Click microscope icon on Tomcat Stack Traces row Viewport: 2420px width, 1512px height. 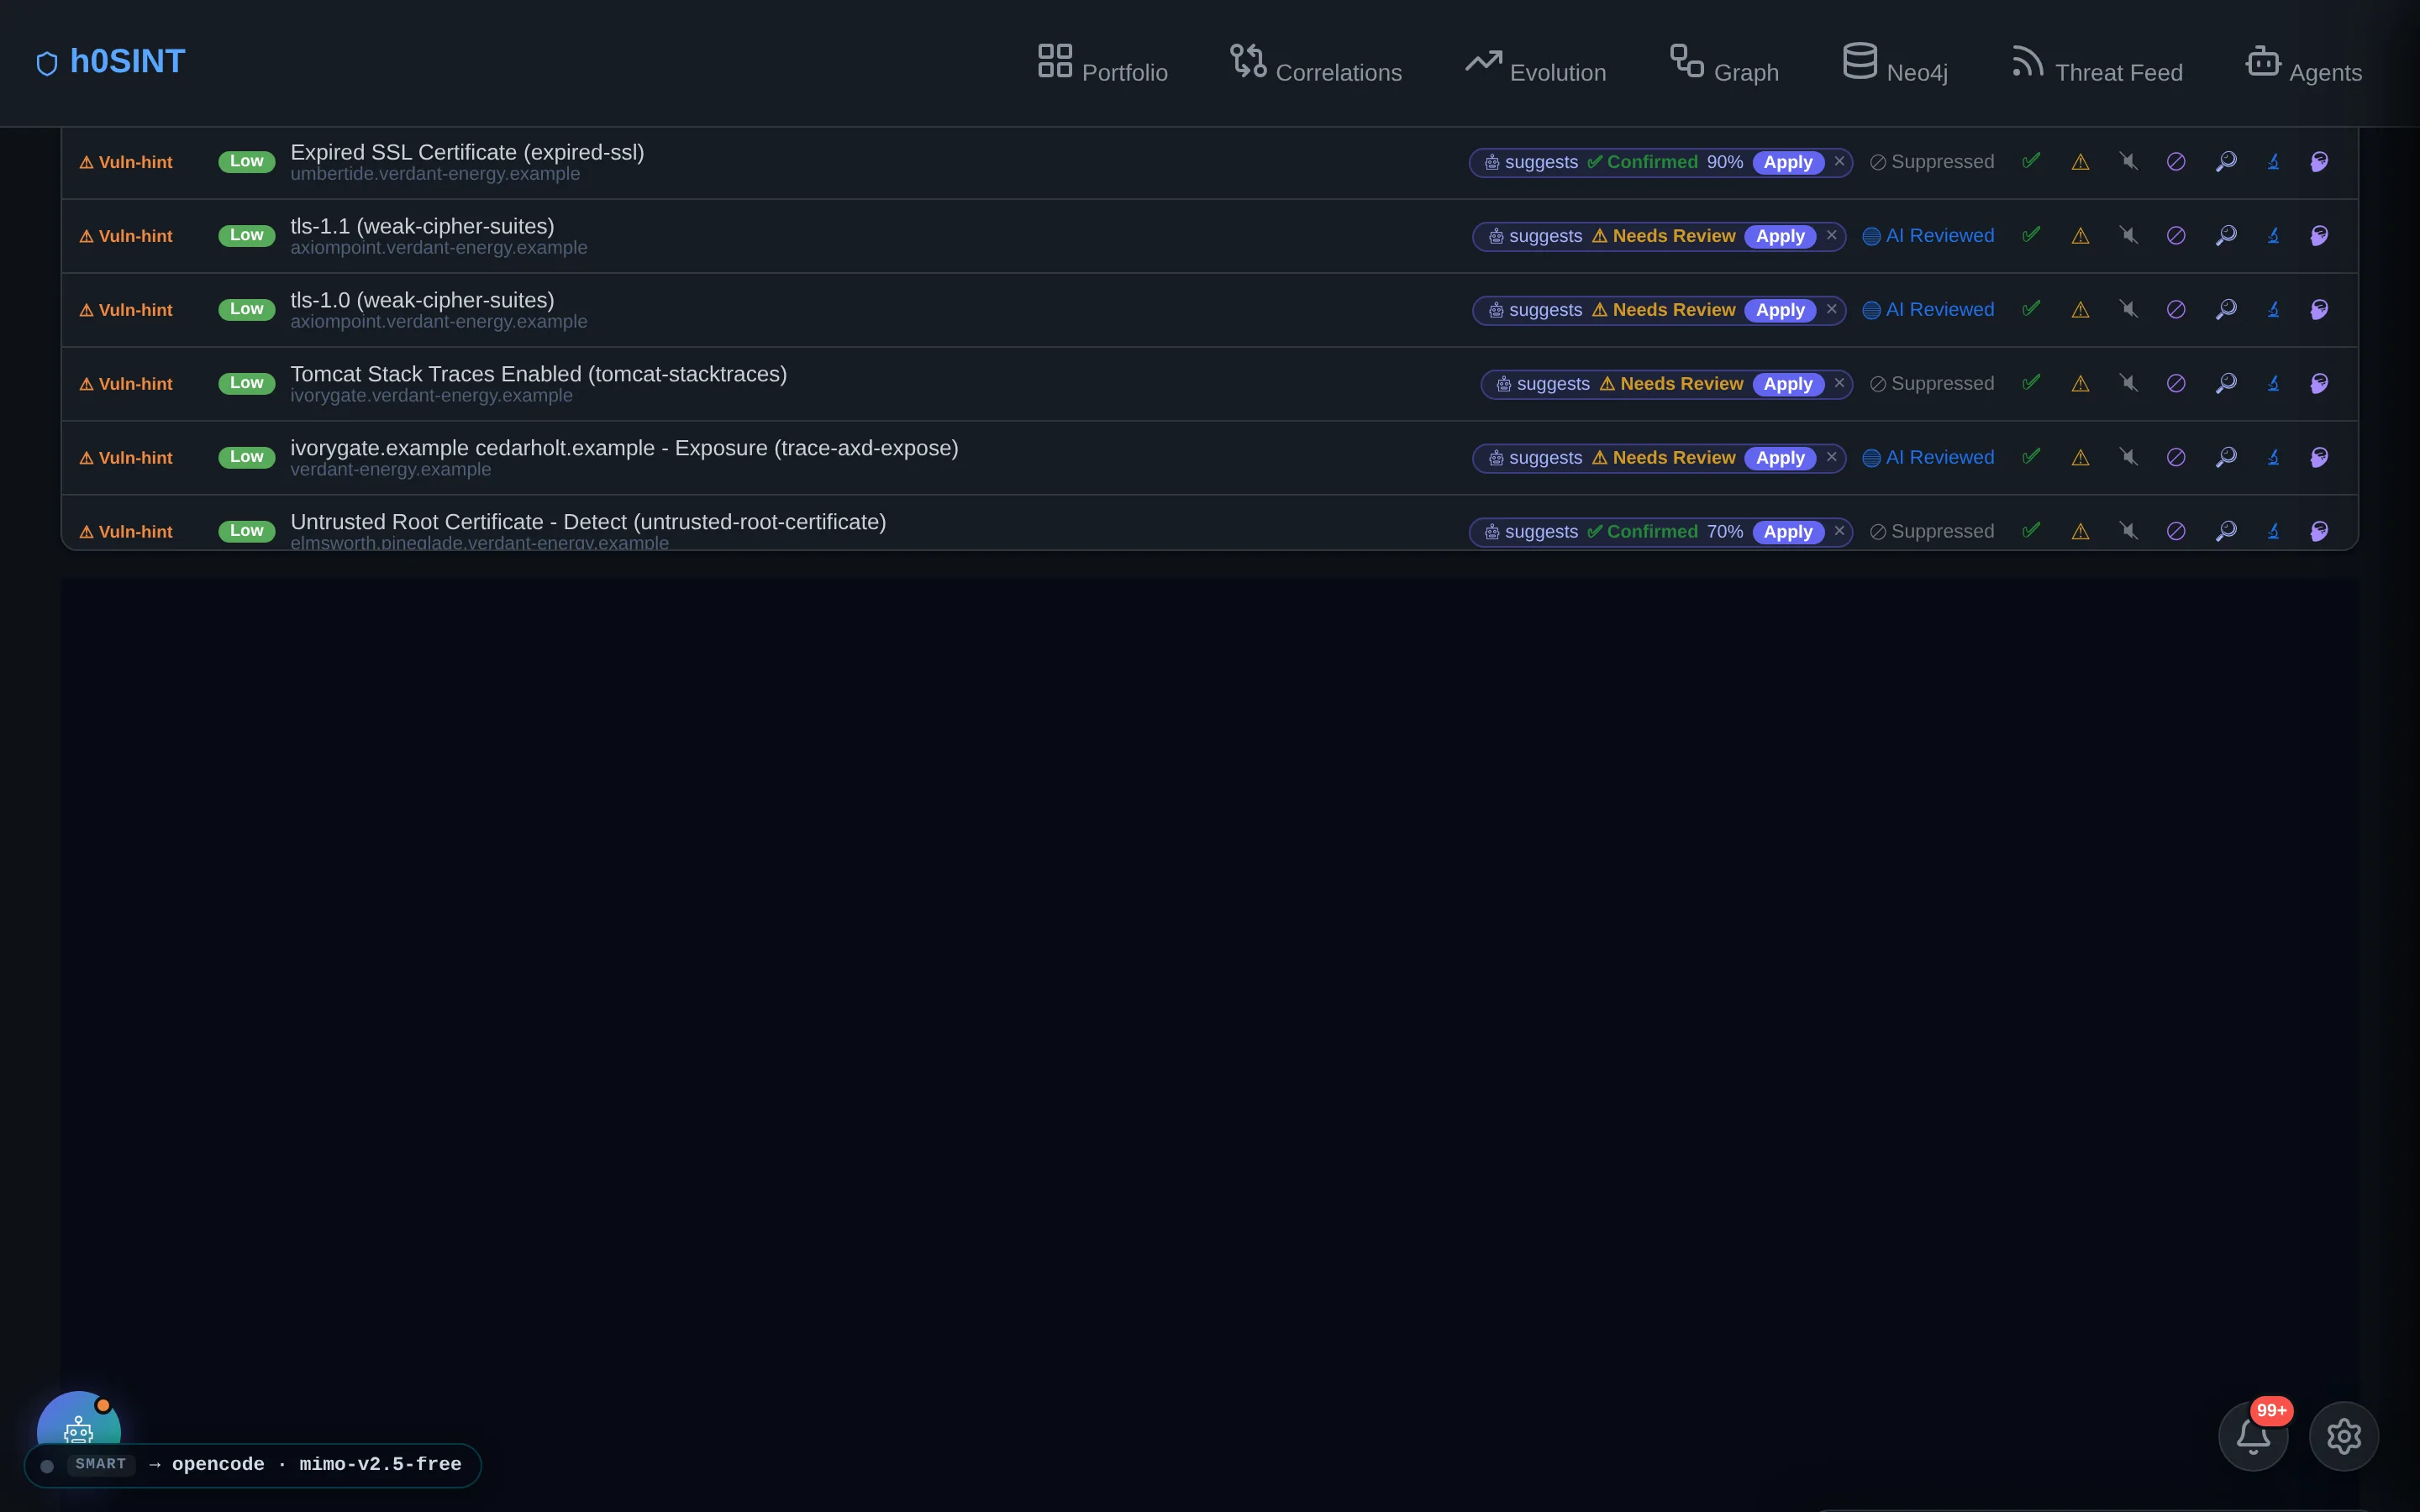pyautogui.click(x=2273, y=383)
